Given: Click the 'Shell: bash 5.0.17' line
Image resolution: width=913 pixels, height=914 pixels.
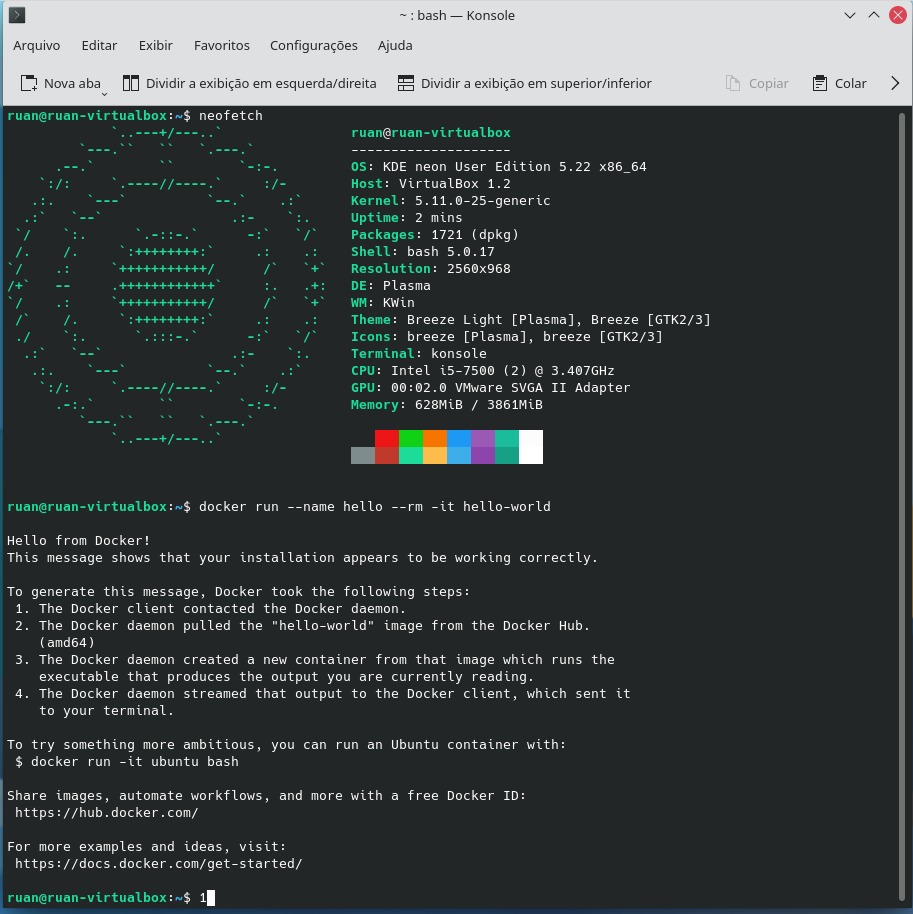Looking at the screenshot, I should (423, 251).
